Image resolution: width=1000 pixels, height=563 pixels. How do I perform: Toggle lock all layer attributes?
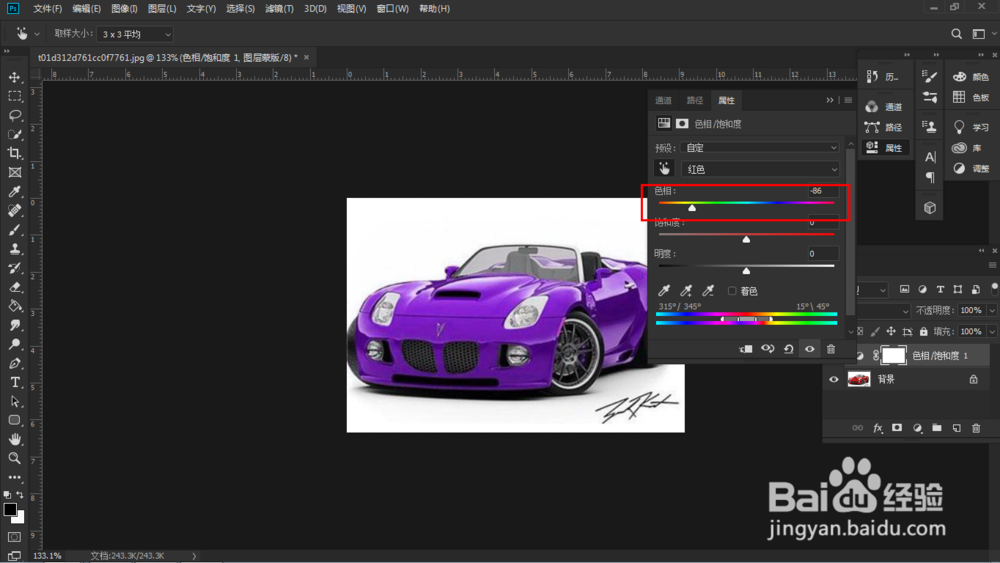tap(923, 332)
